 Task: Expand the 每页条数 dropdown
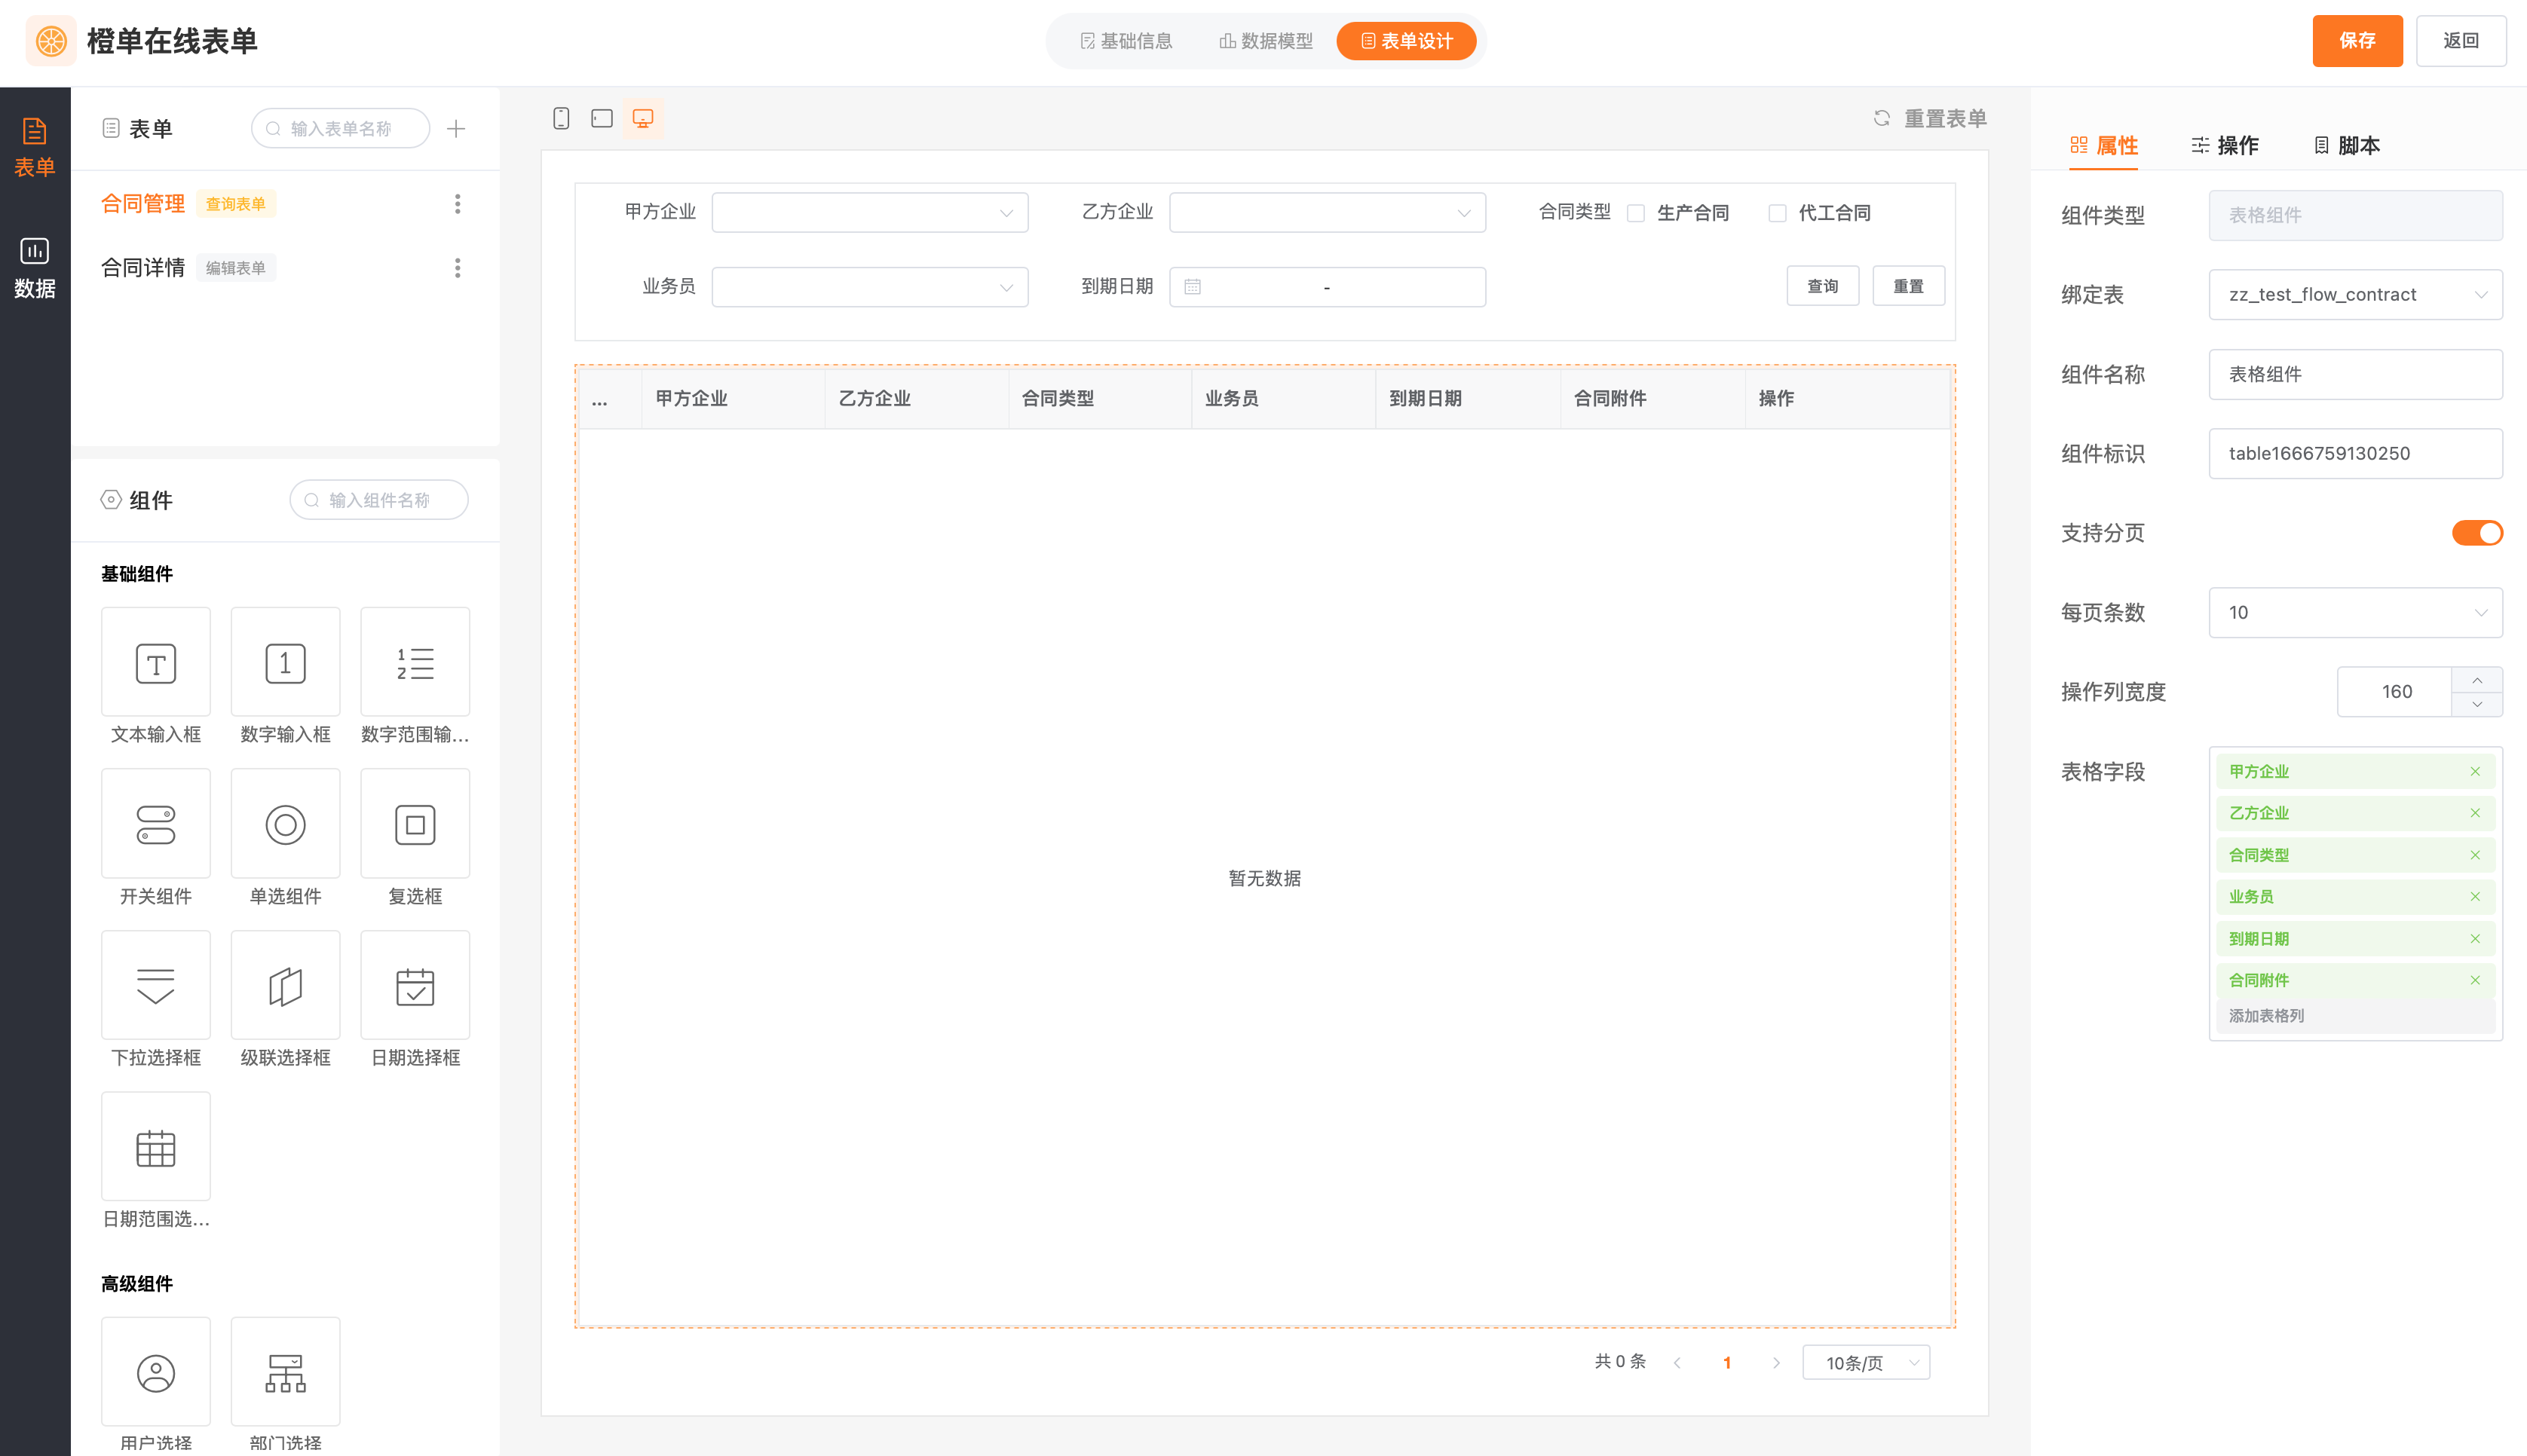click(2355, 612)
